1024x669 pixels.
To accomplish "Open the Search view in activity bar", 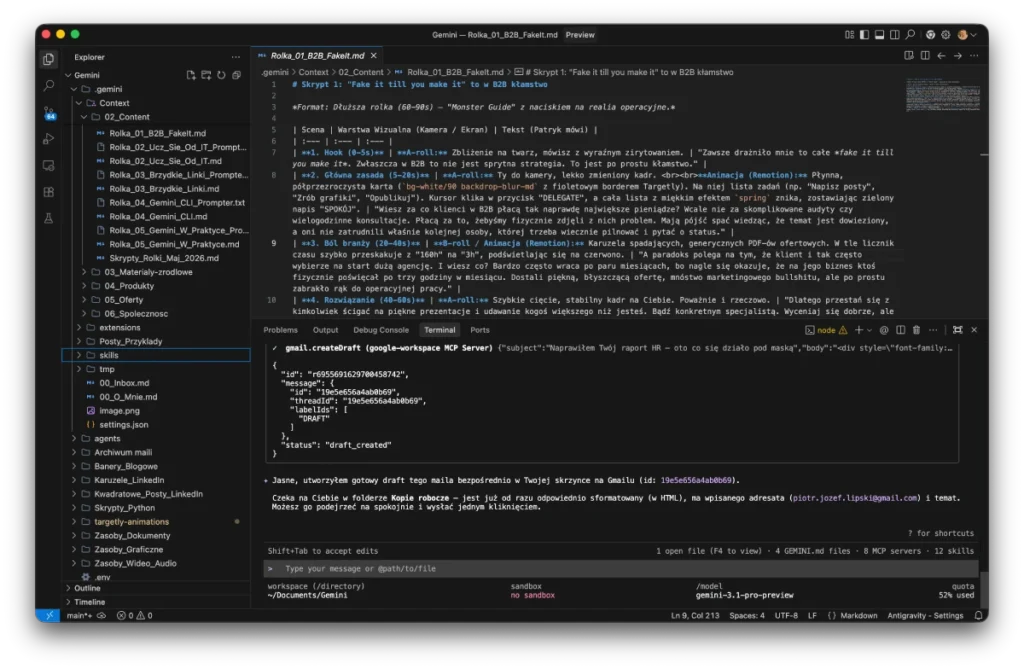I will (48, 86).
